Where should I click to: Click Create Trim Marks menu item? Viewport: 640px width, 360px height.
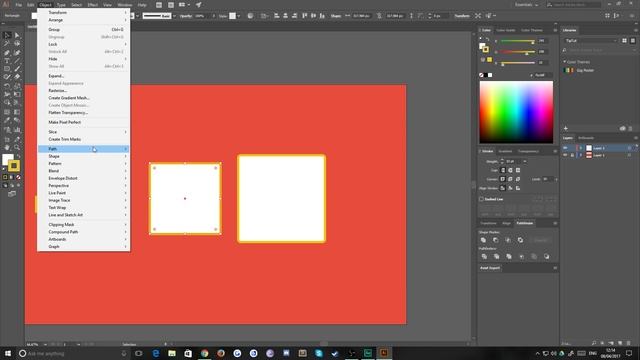coord(84,139)
